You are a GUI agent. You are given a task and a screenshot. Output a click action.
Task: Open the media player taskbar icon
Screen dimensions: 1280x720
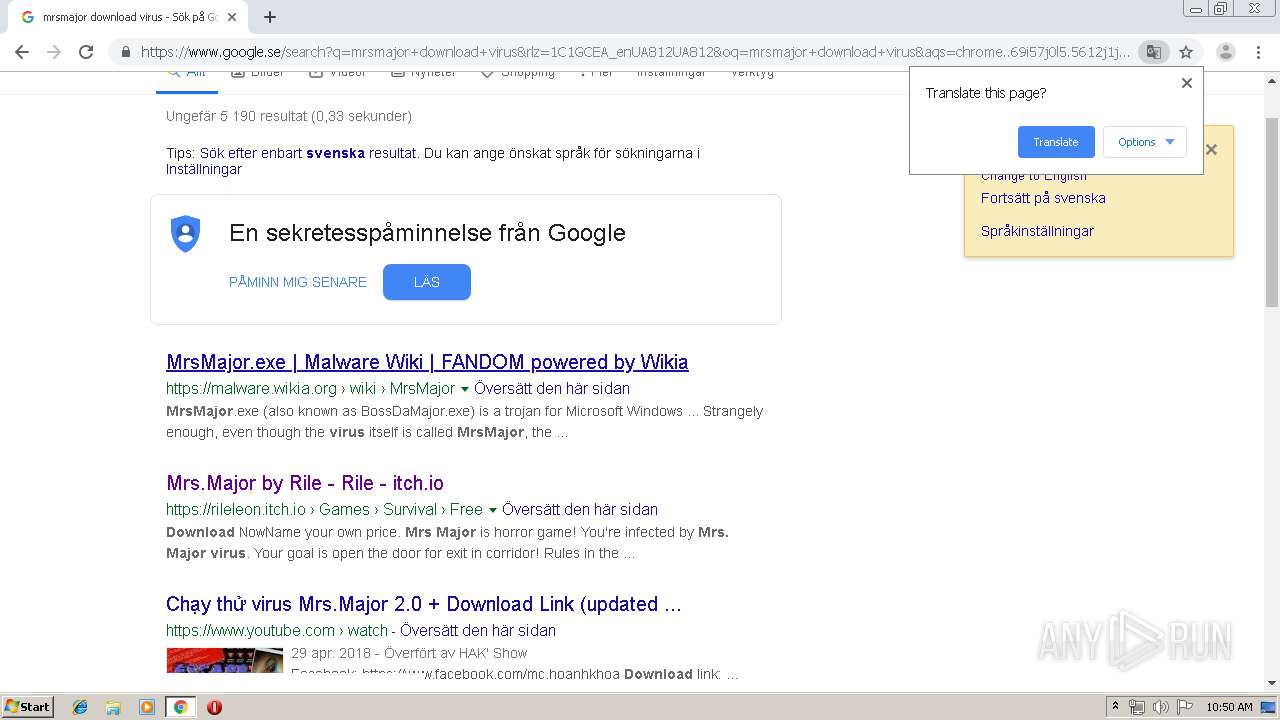coord(147,707)
